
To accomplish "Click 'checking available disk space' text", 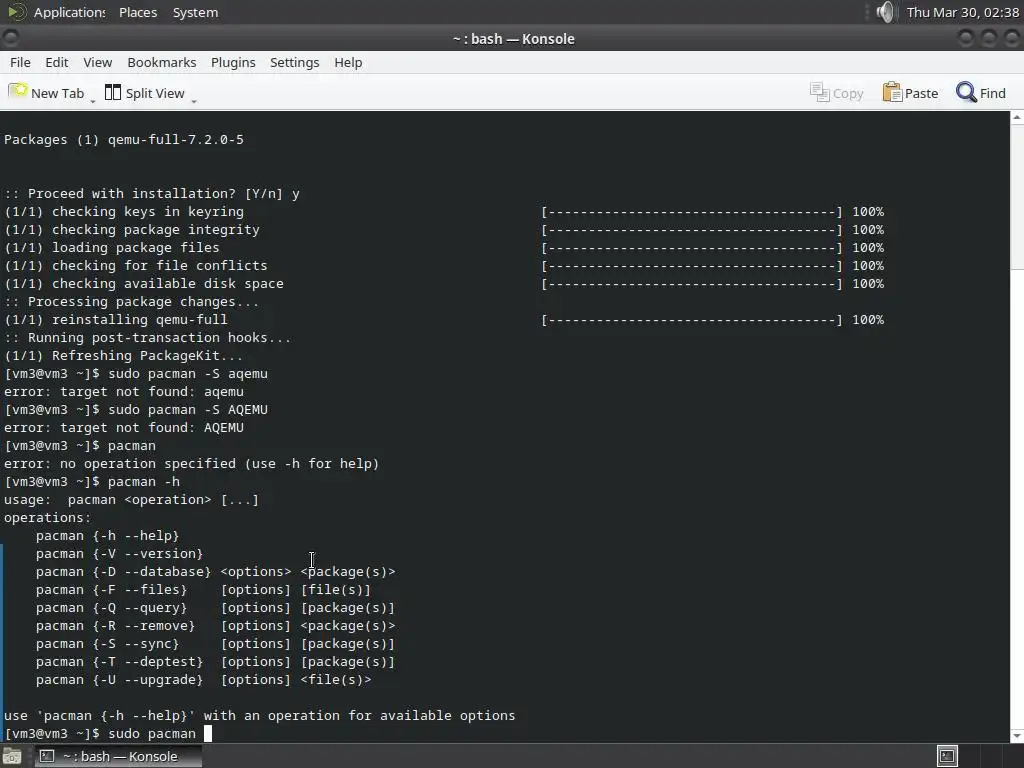I will 168,283.
